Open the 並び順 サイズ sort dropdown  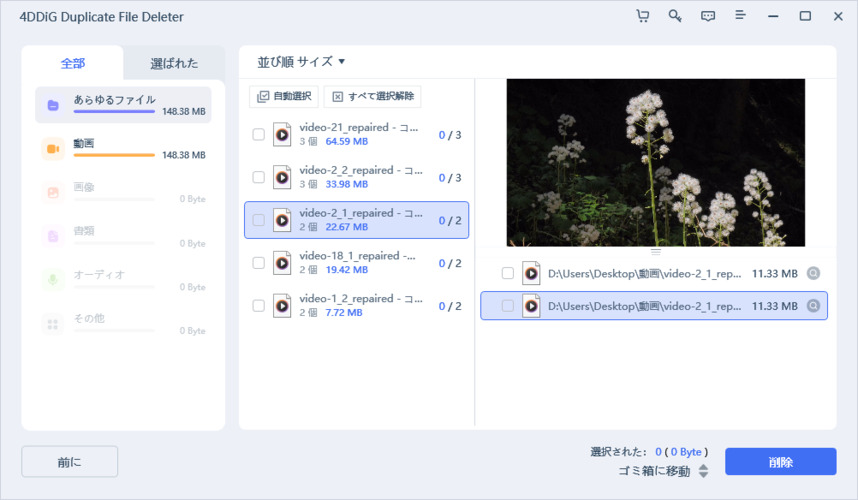[301, 62]
